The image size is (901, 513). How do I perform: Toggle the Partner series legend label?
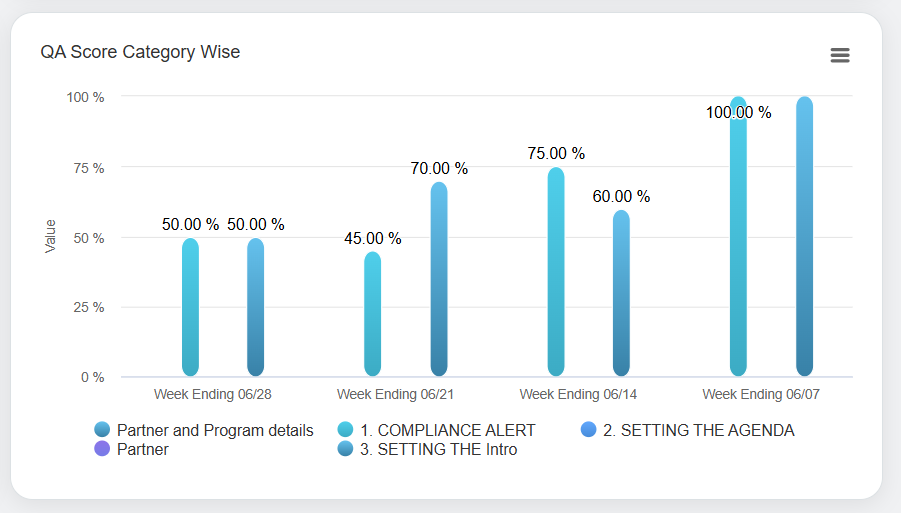143,450
